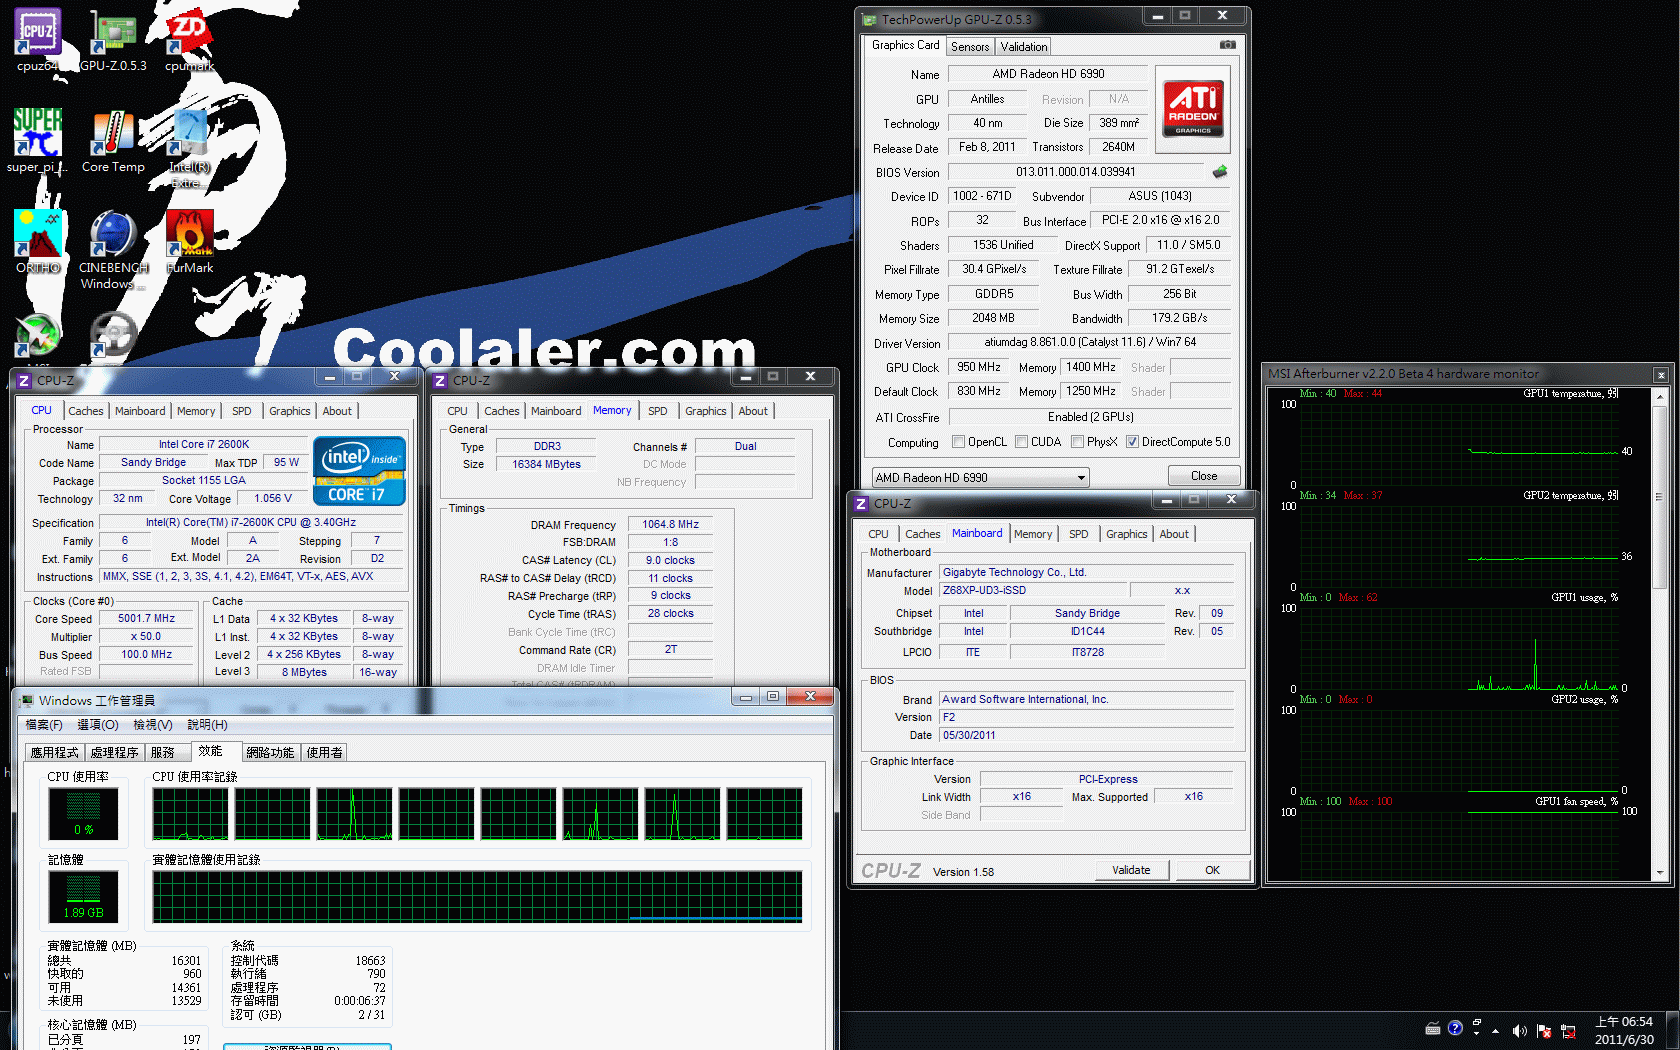Launch GPU-Z.0.5.3 from the desktop
This screenshot has width=1680, height=1050.
(113, 40)
